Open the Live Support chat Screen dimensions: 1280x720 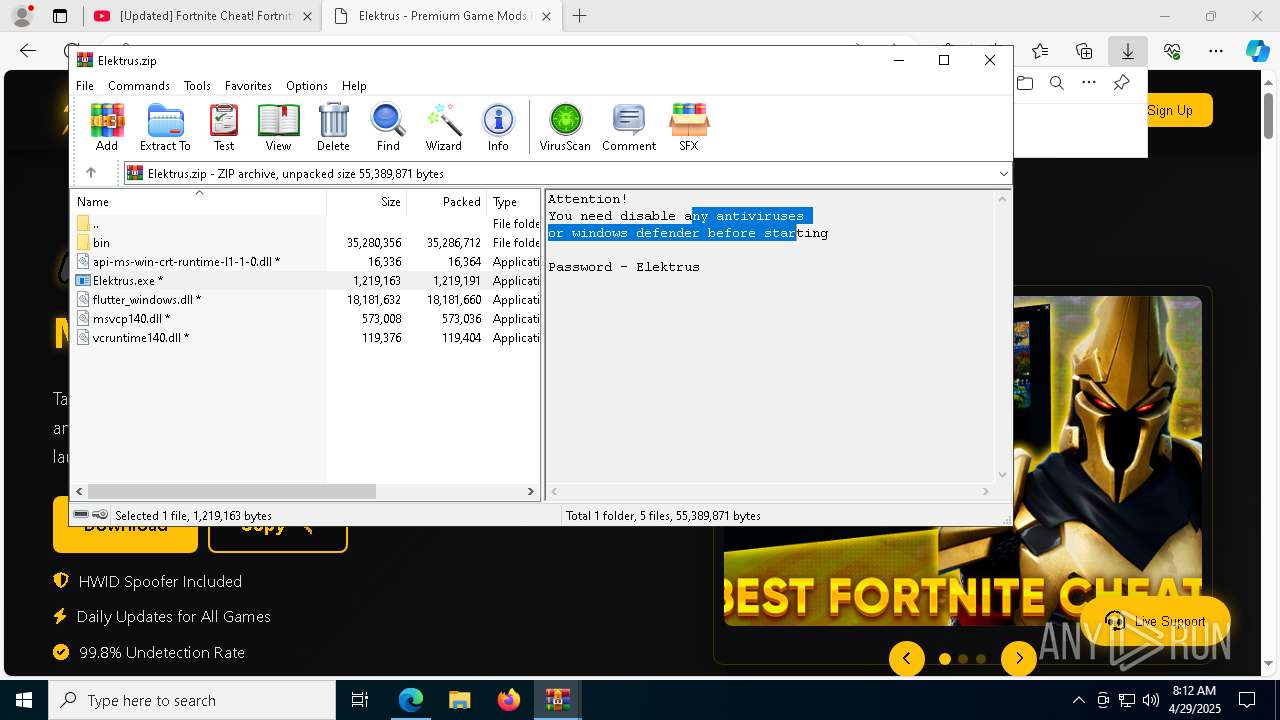click(1155, 621)
